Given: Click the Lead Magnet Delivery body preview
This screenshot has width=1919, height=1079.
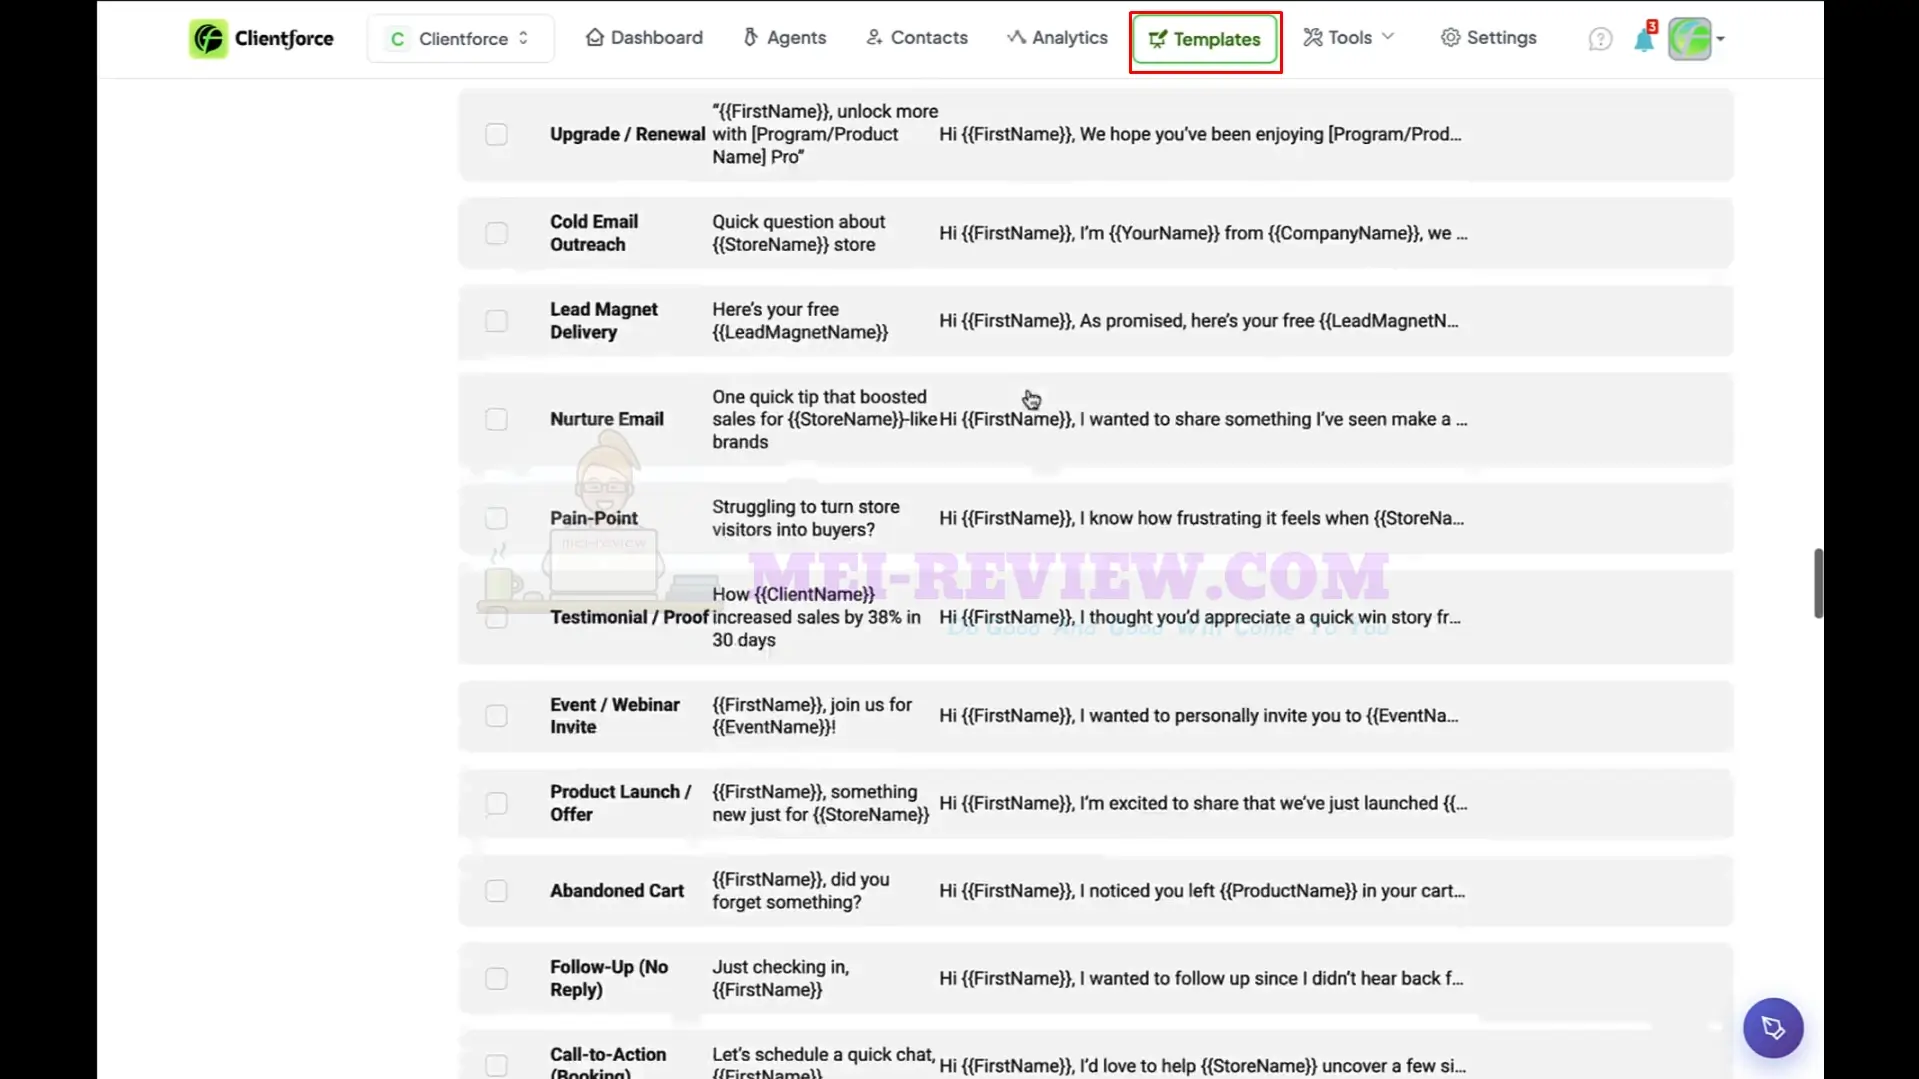Looking at the screenshot, I should tap(1199, 321).
